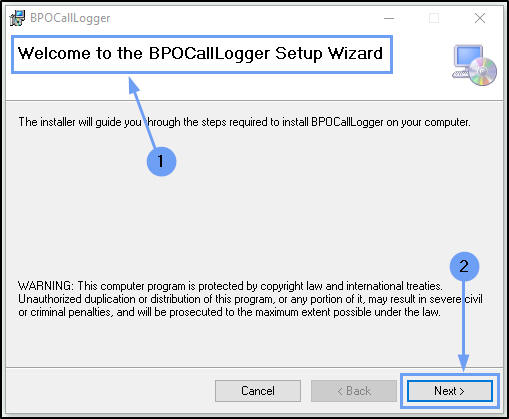509x419 pixels.
Task: Click the arrowhead pointing at the welcome heading
Action: (x=134, y=86)
